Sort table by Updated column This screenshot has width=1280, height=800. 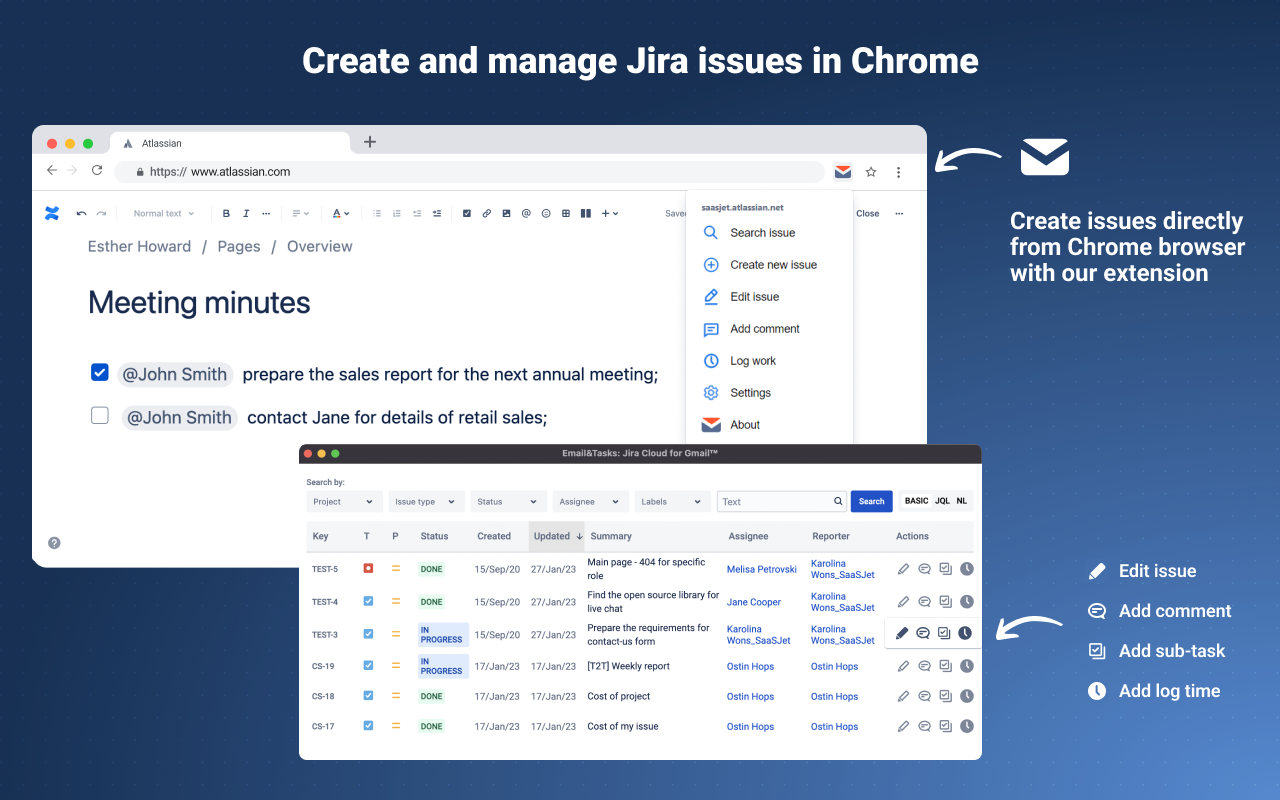tap(558, 536)
